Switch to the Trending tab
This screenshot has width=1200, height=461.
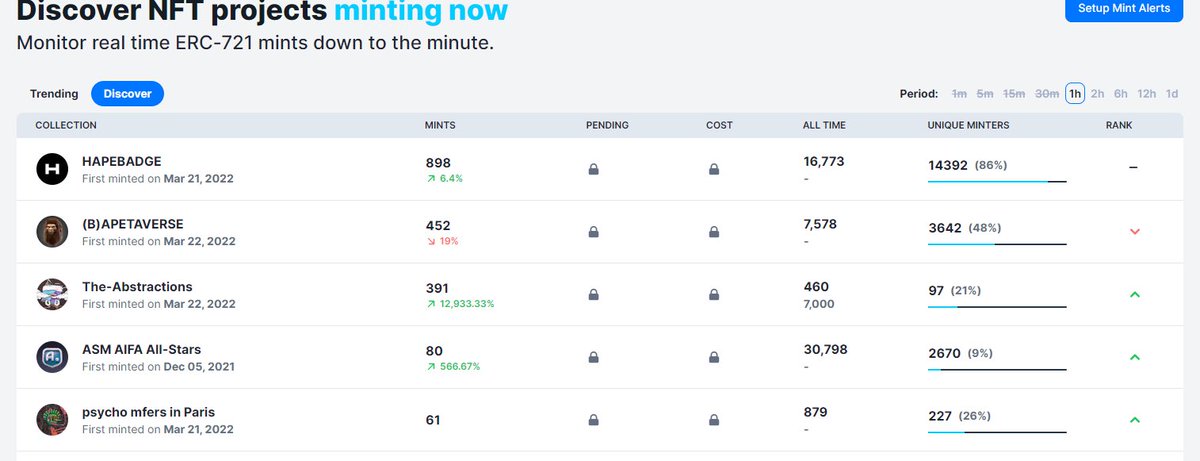tap(54, 94)
